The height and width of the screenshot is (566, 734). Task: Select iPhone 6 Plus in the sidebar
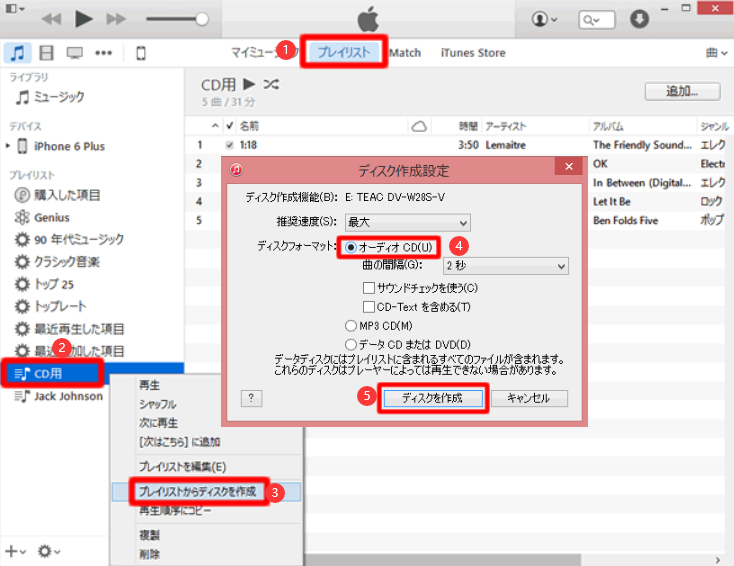(61, 146)
